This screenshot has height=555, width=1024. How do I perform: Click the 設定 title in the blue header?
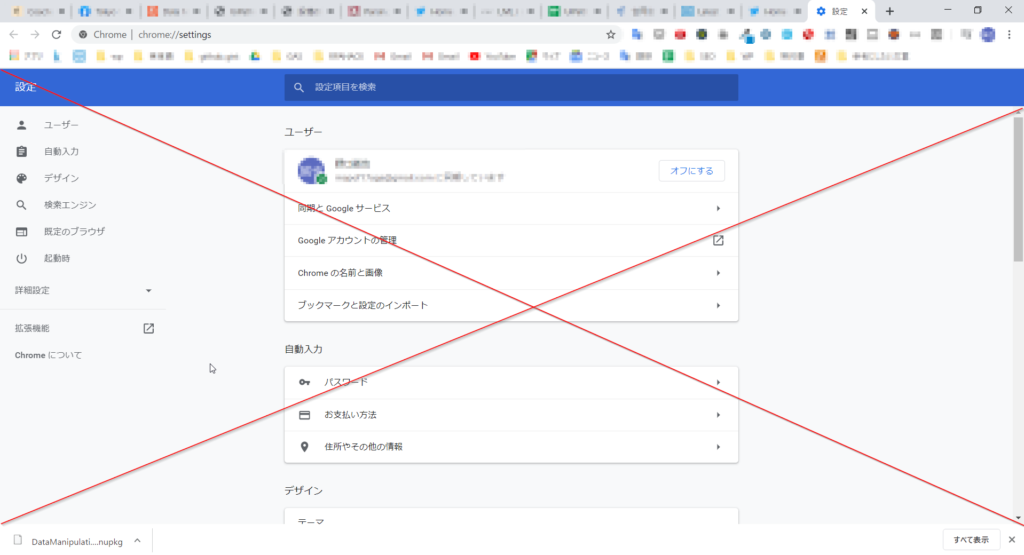25,87
